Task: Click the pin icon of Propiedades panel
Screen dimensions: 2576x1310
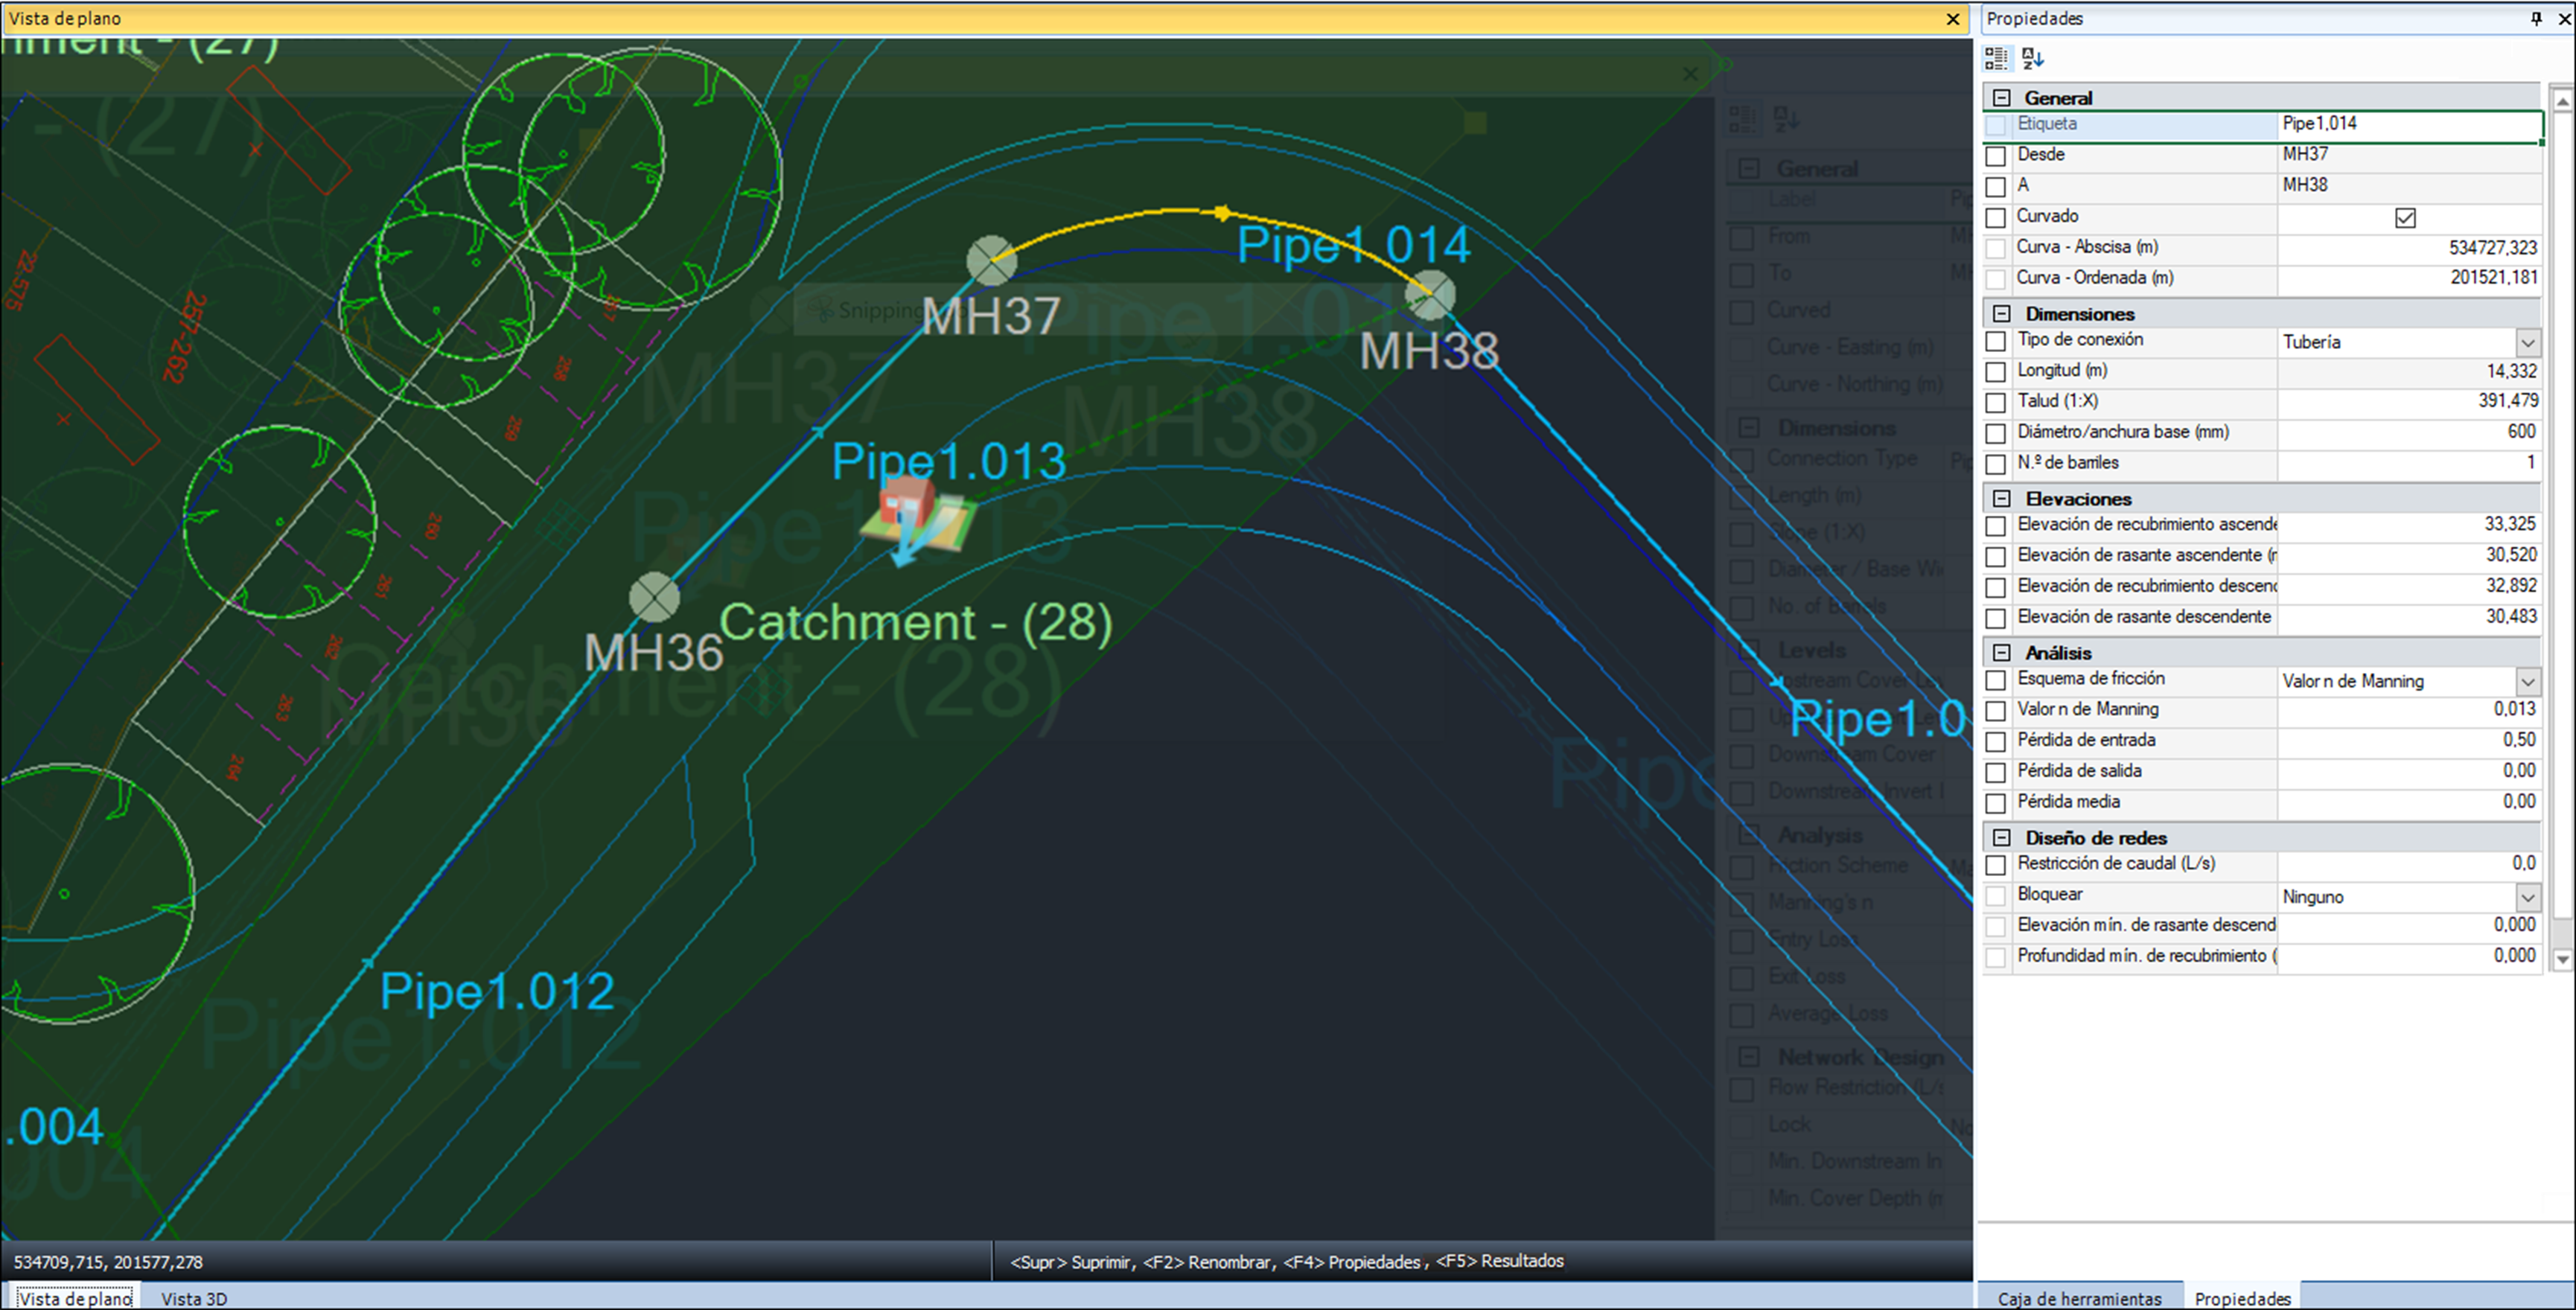Action: 2536,18
